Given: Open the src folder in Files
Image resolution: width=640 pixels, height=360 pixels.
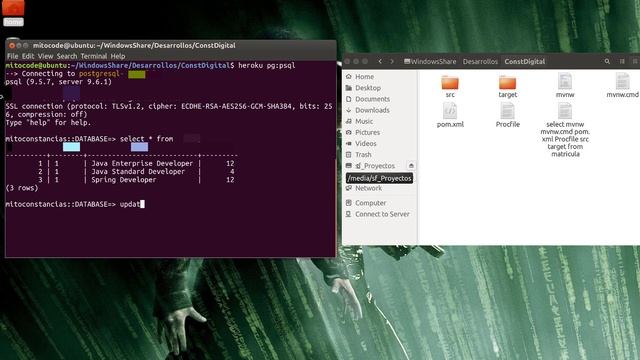Looking at the screenshot, I should point(450,83).
